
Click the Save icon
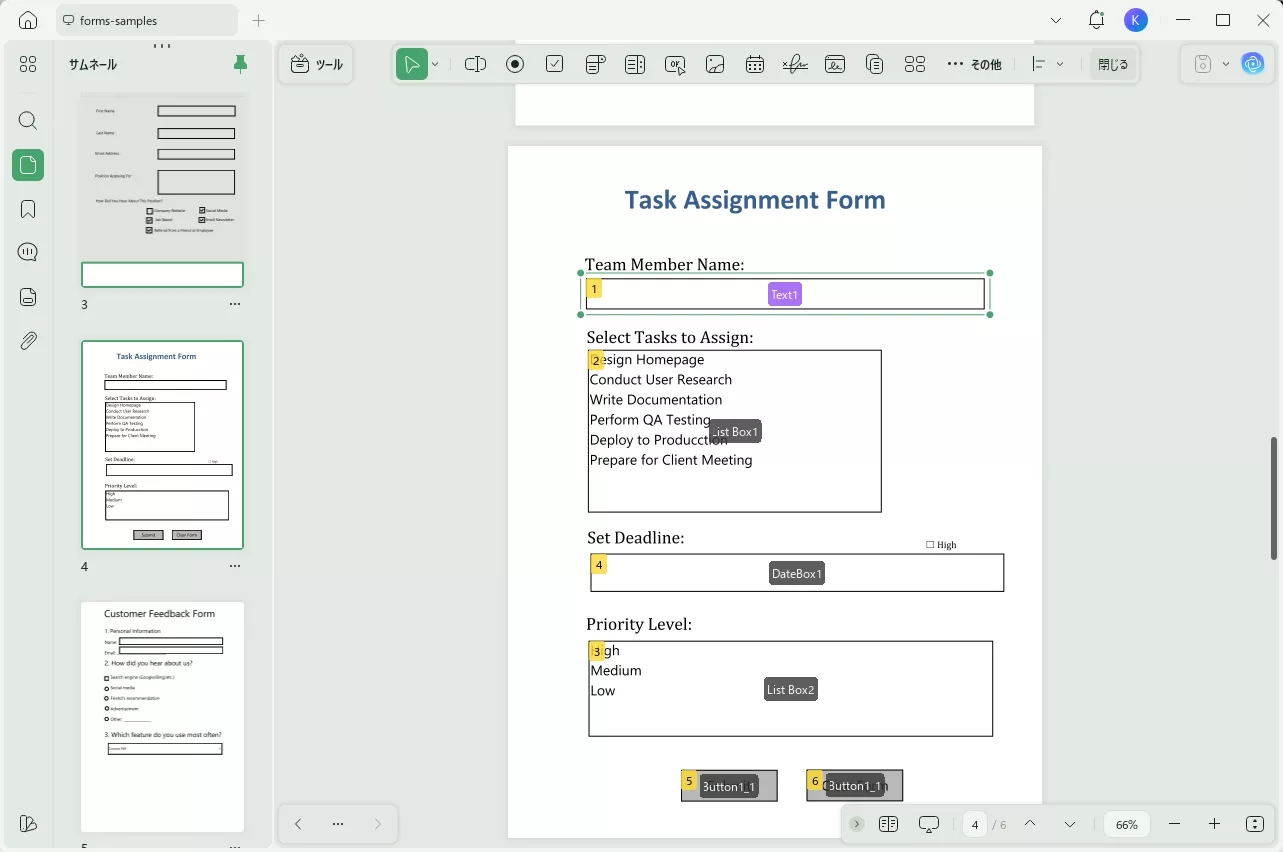coord(1203,65)
